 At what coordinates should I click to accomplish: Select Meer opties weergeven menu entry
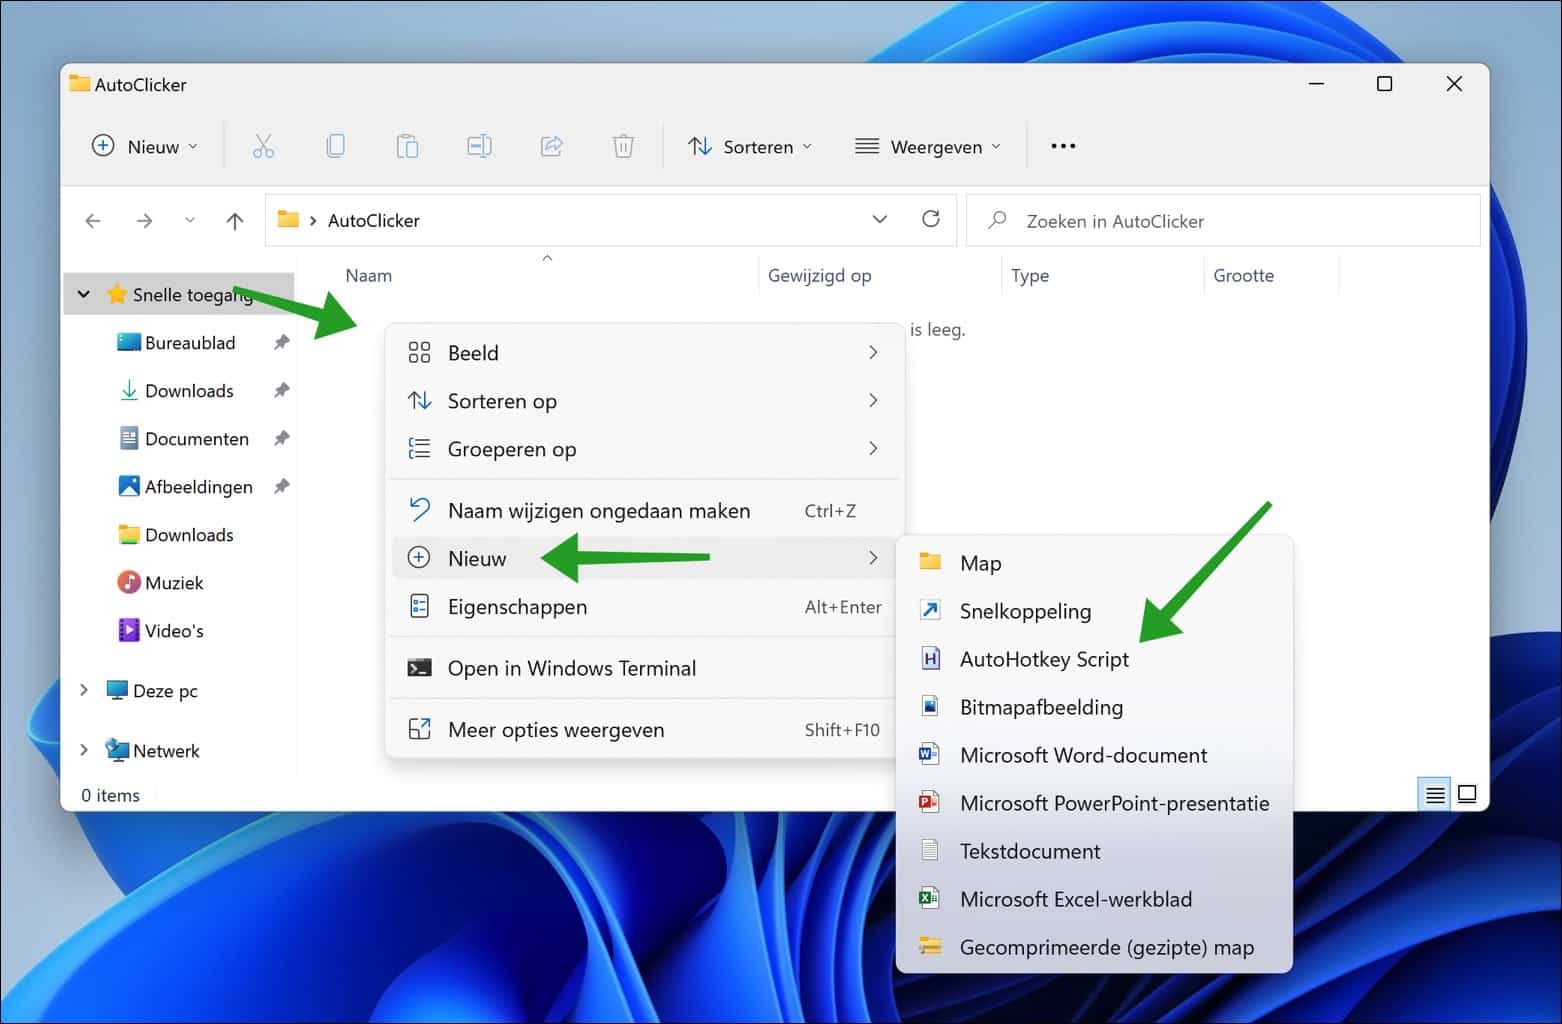pos(555,730)
